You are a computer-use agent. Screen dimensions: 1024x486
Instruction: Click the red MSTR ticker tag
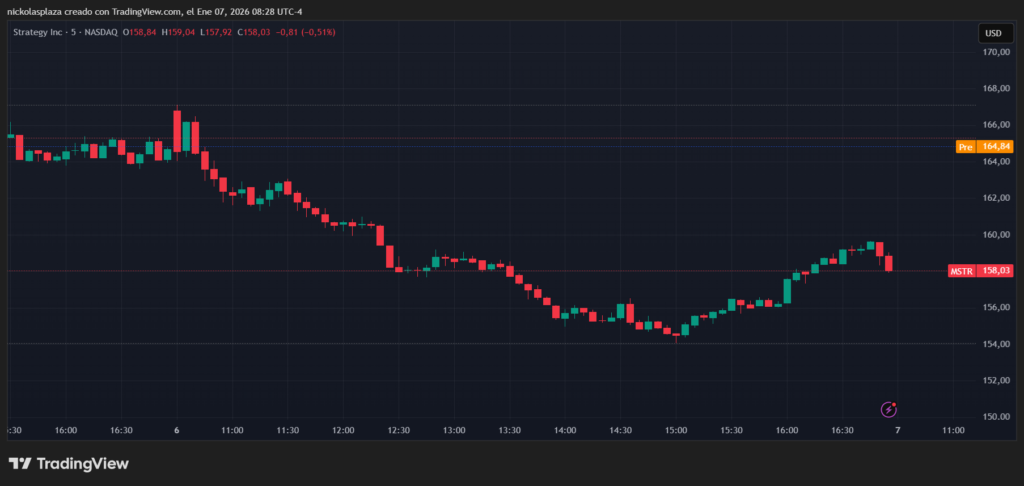coord(961,271)
